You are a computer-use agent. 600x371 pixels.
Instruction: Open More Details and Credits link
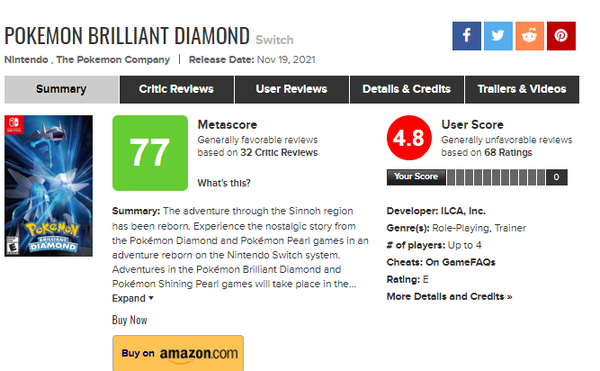(449, 296)
